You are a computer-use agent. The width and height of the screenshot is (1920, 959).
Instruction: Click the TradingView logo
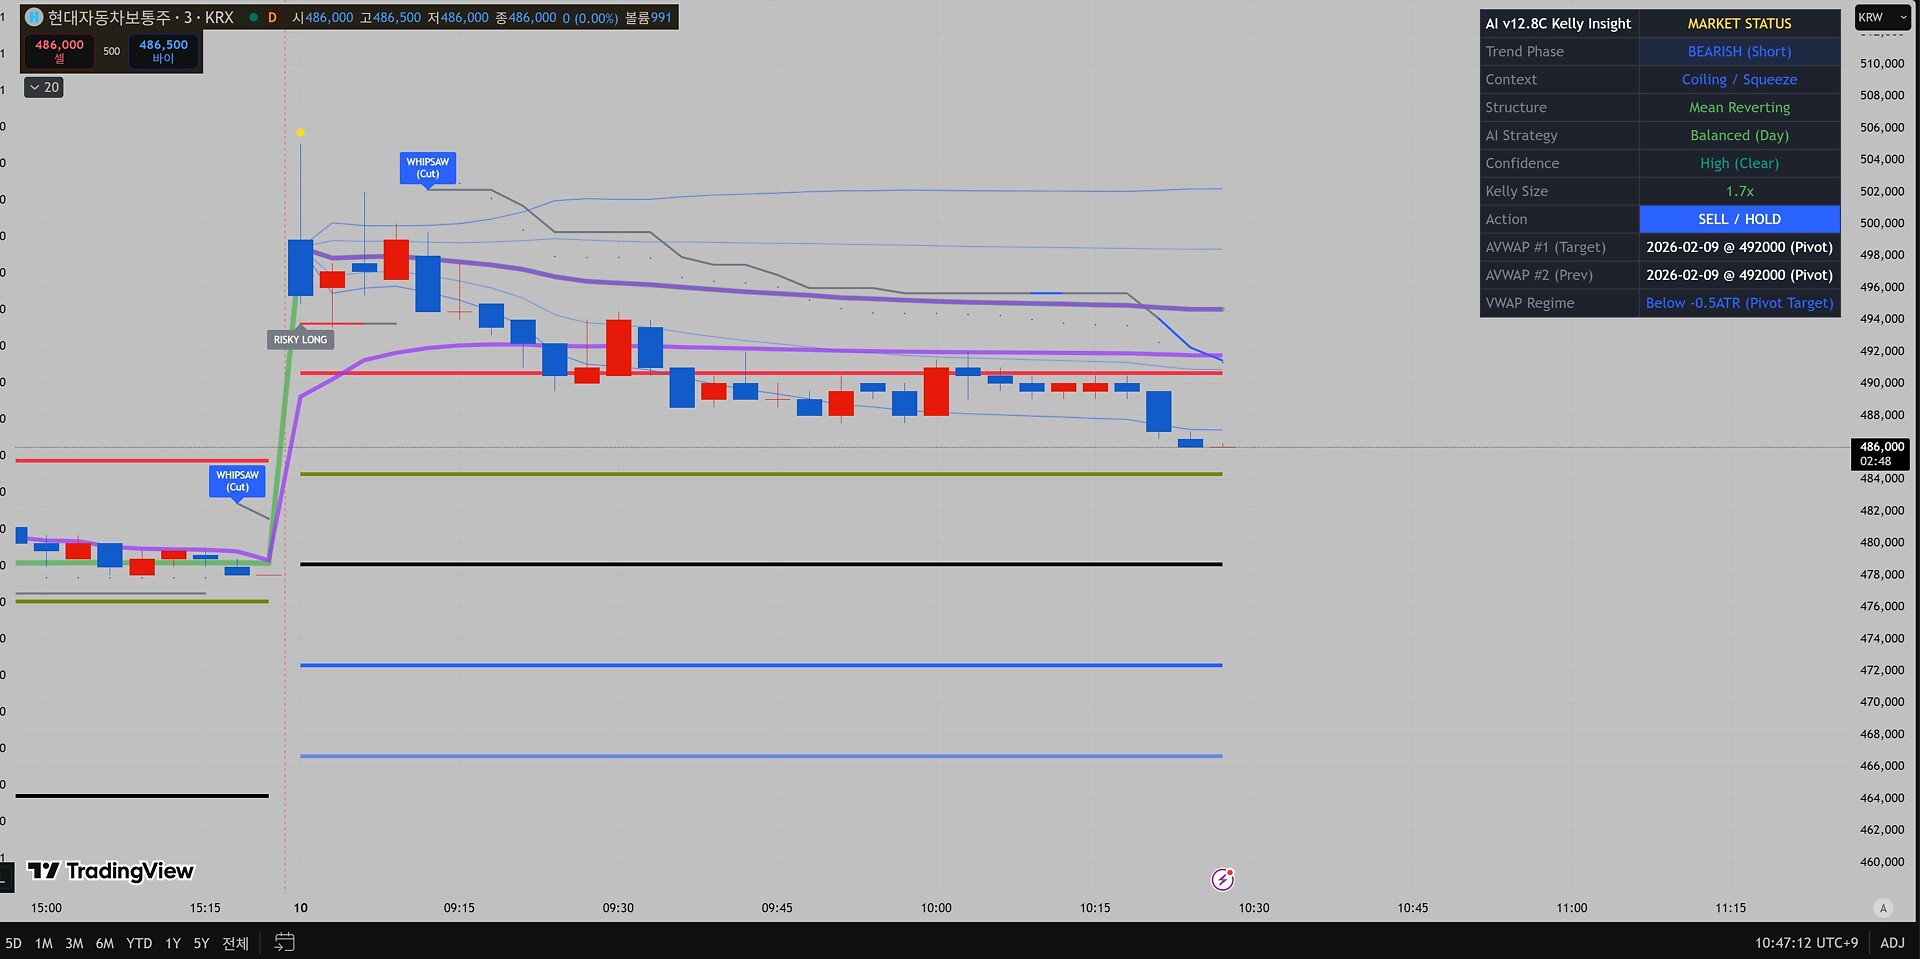[x=110, y=871]
